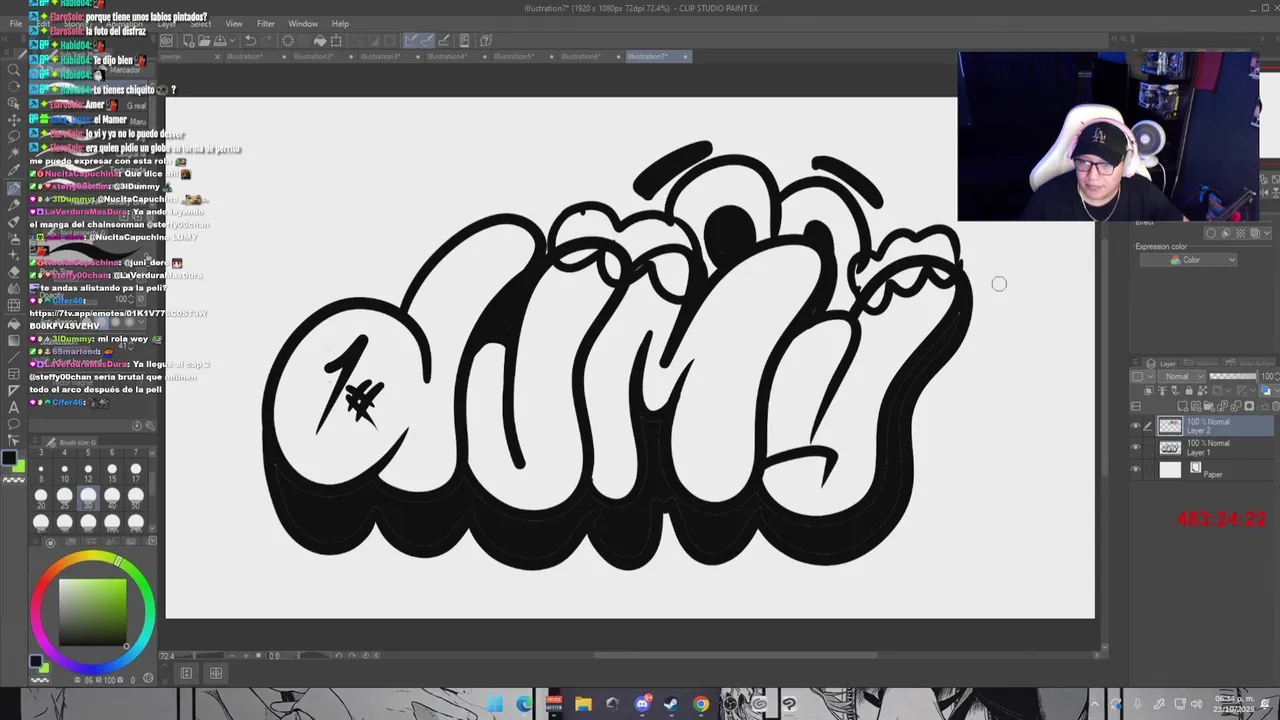
Task: Click the Open file toolbar icon
Action: pos(204,40)
